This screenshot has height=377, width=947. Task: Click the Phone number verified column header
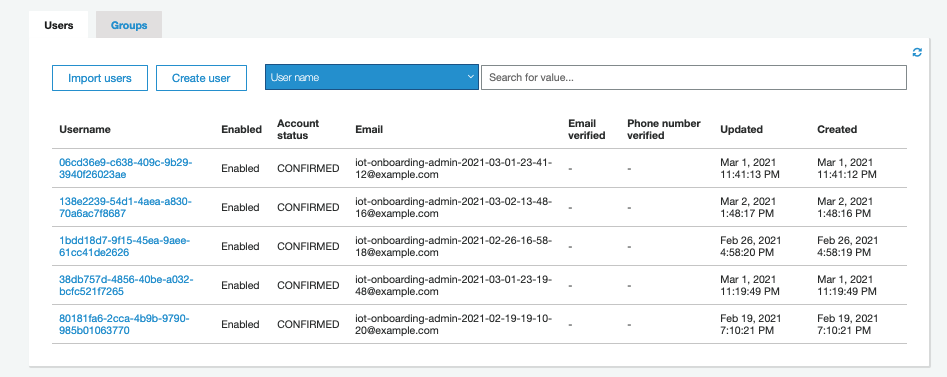tap(664, 129)
